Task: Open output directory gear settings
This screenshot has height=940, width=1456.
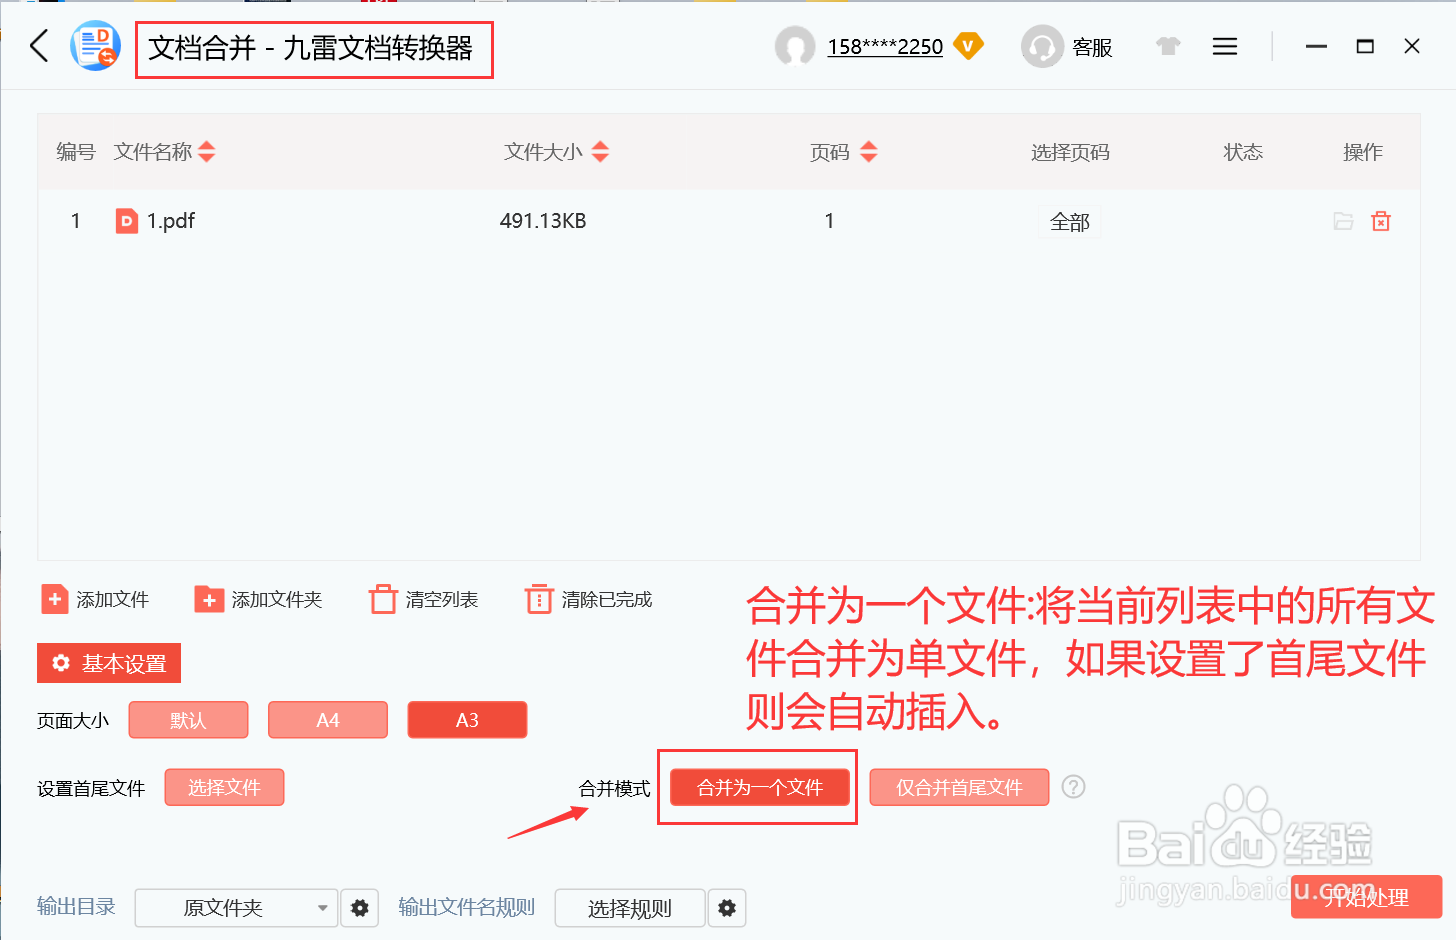Action: tap(360, 908)
